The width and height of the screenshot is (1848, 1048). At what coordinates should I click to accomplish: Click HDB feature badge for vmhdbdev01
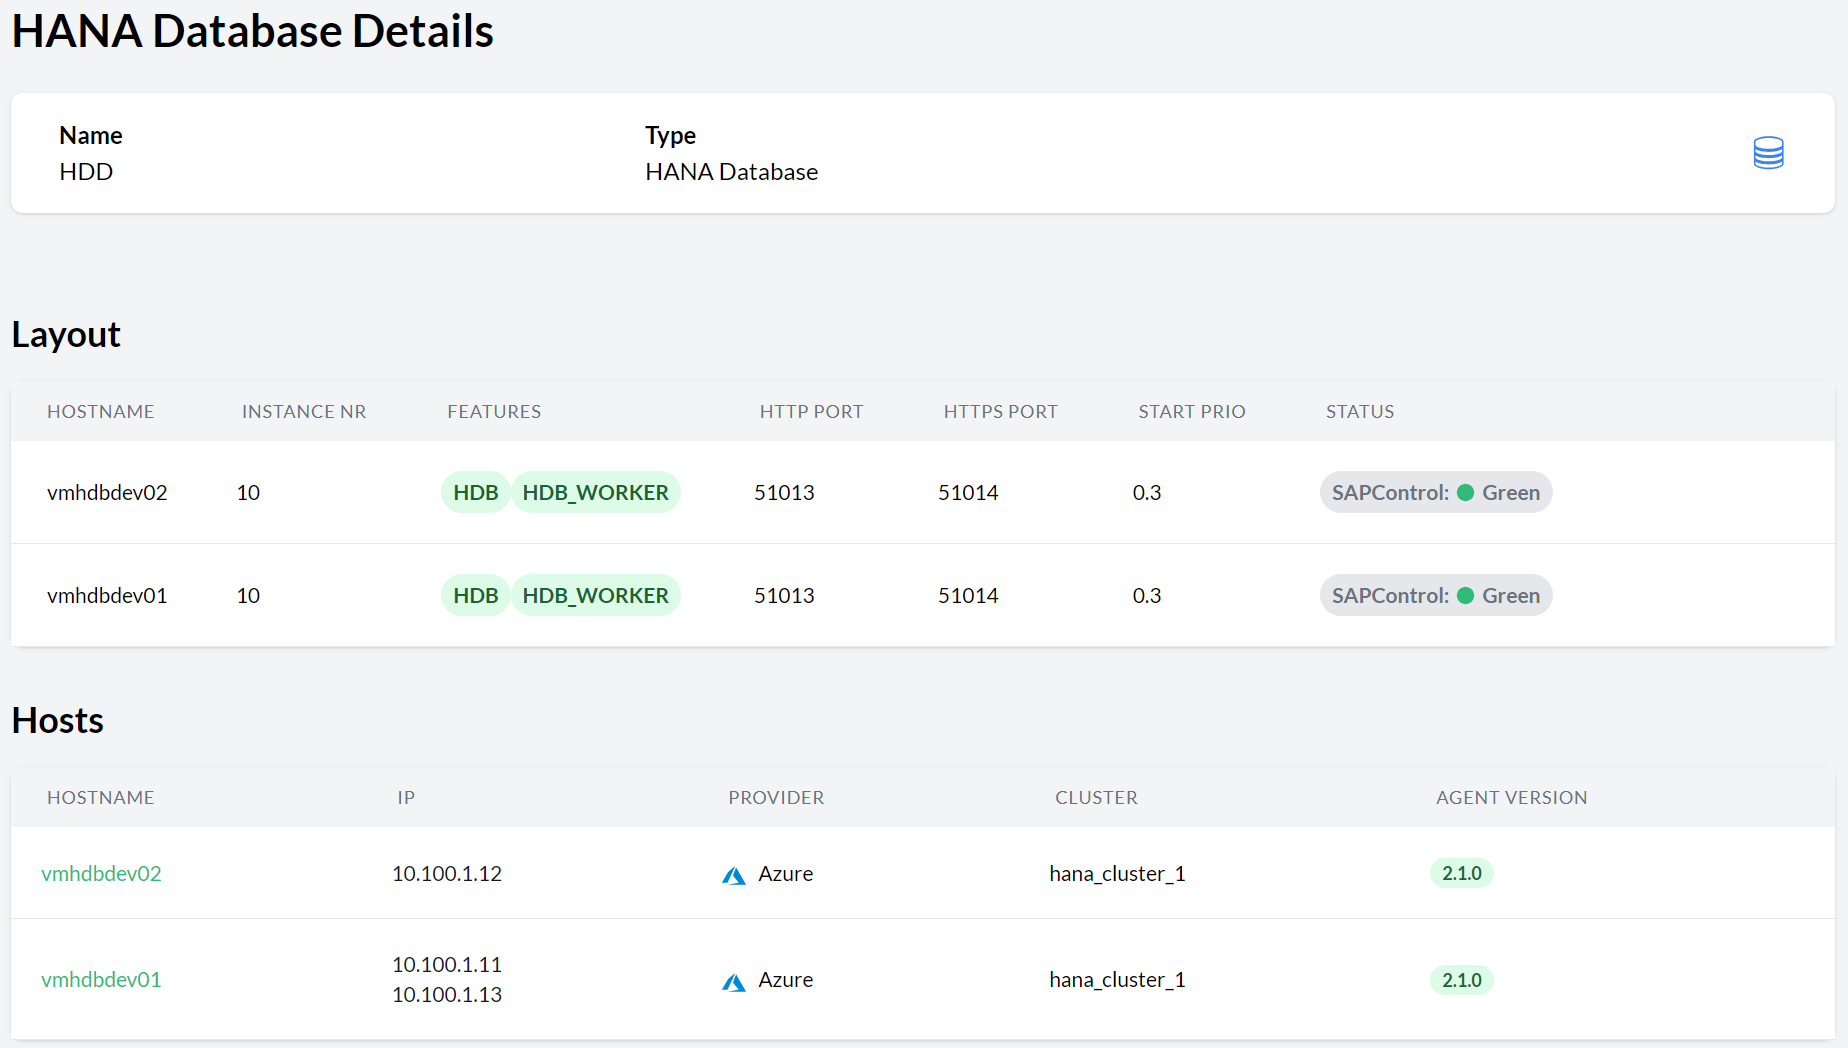tap(475, 595)
